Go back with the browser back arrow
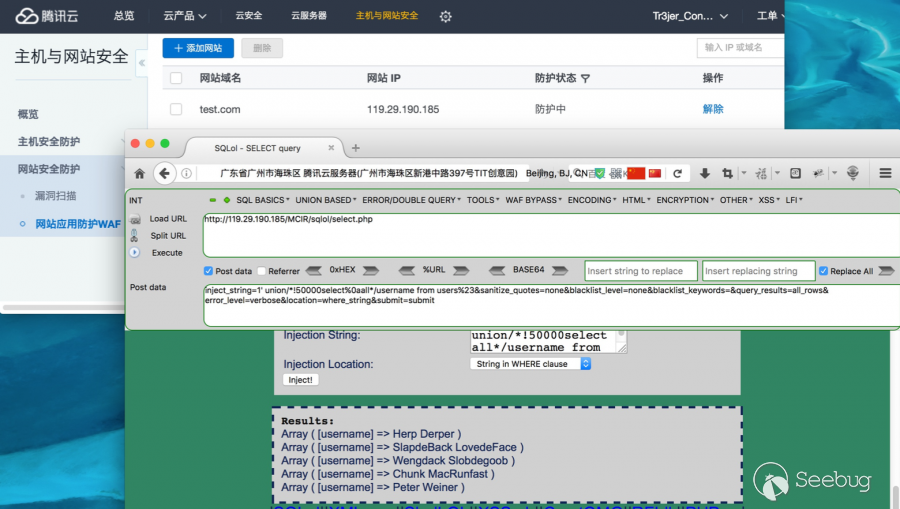This screenshot has height=509, width=900. pos(165,173)
